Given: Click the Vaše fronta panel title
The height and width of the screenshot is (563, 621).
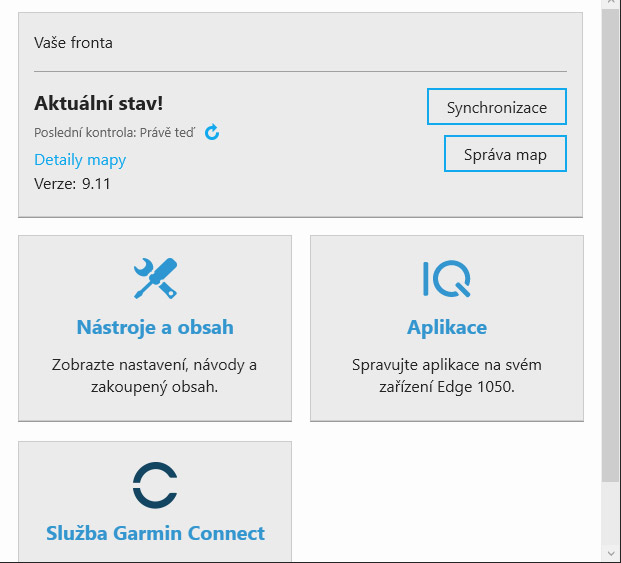Looking at the screenshot, I should pyautogui.click(x=73, y=43).
